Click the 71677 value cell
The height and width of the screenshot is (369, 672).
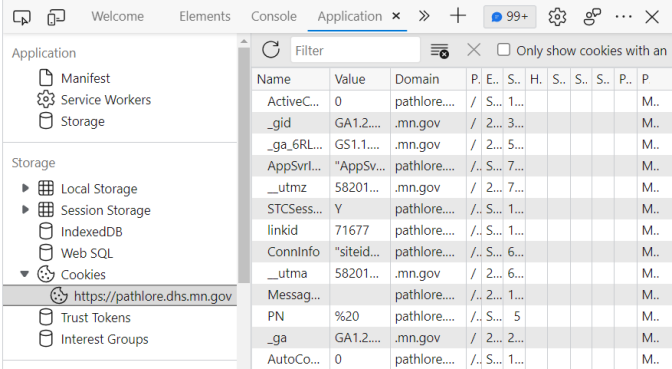360,230
